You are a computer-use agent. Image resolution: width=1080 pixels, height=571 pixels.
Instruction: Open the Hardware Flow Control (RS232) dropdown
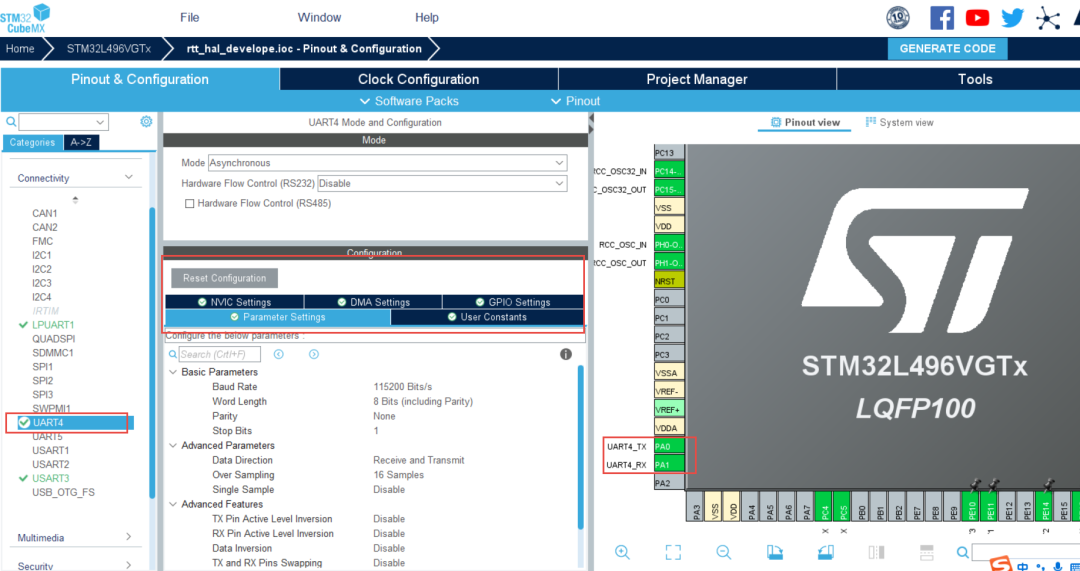442,184
